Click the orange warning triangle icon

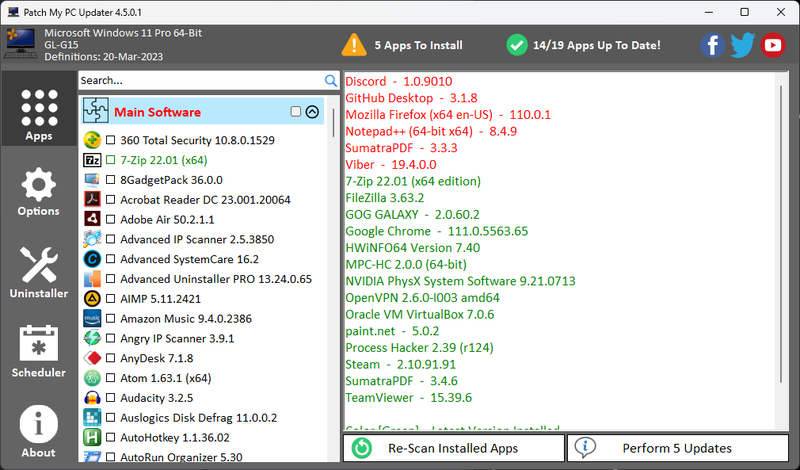354,45
